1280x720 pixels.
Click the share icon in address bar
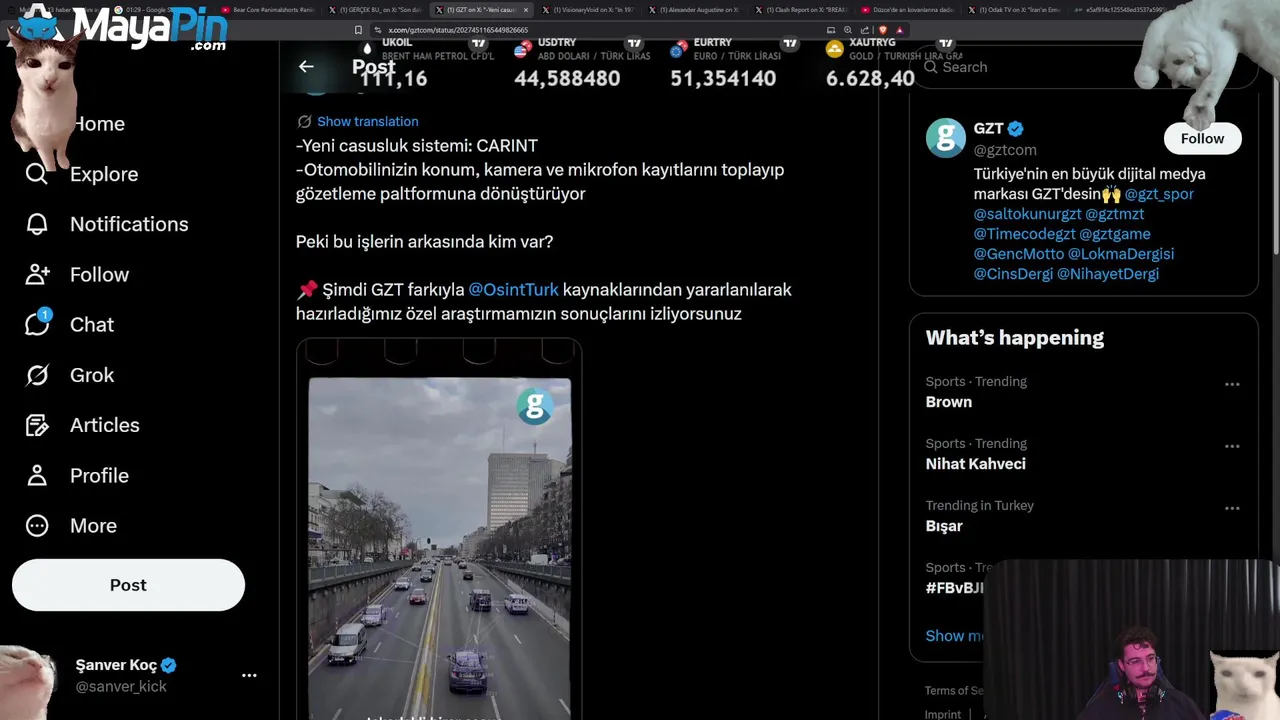click(865, 30)
